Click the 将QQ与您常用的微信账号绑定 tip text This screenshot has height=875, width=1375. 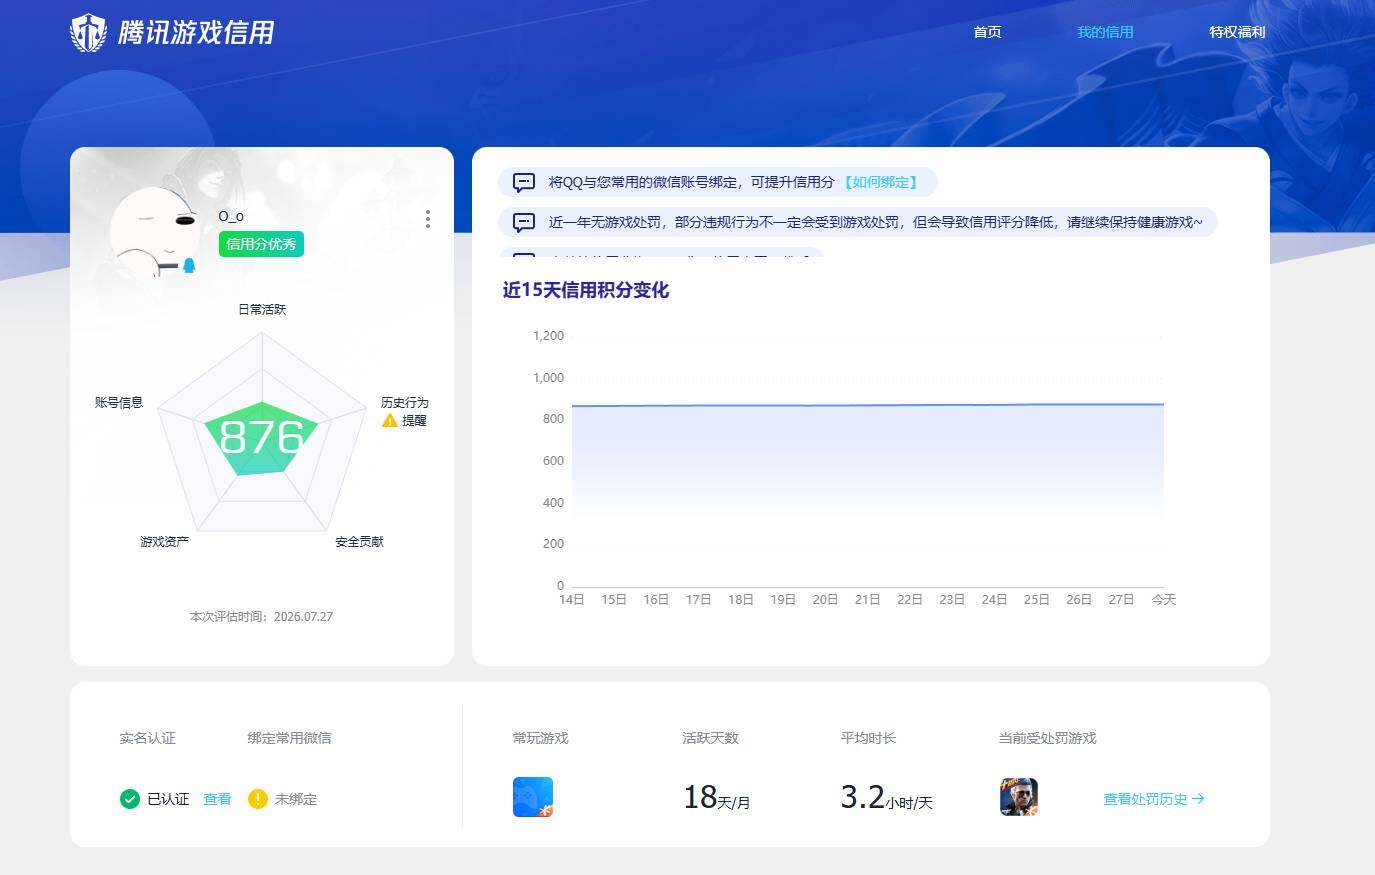coord(691,182)
